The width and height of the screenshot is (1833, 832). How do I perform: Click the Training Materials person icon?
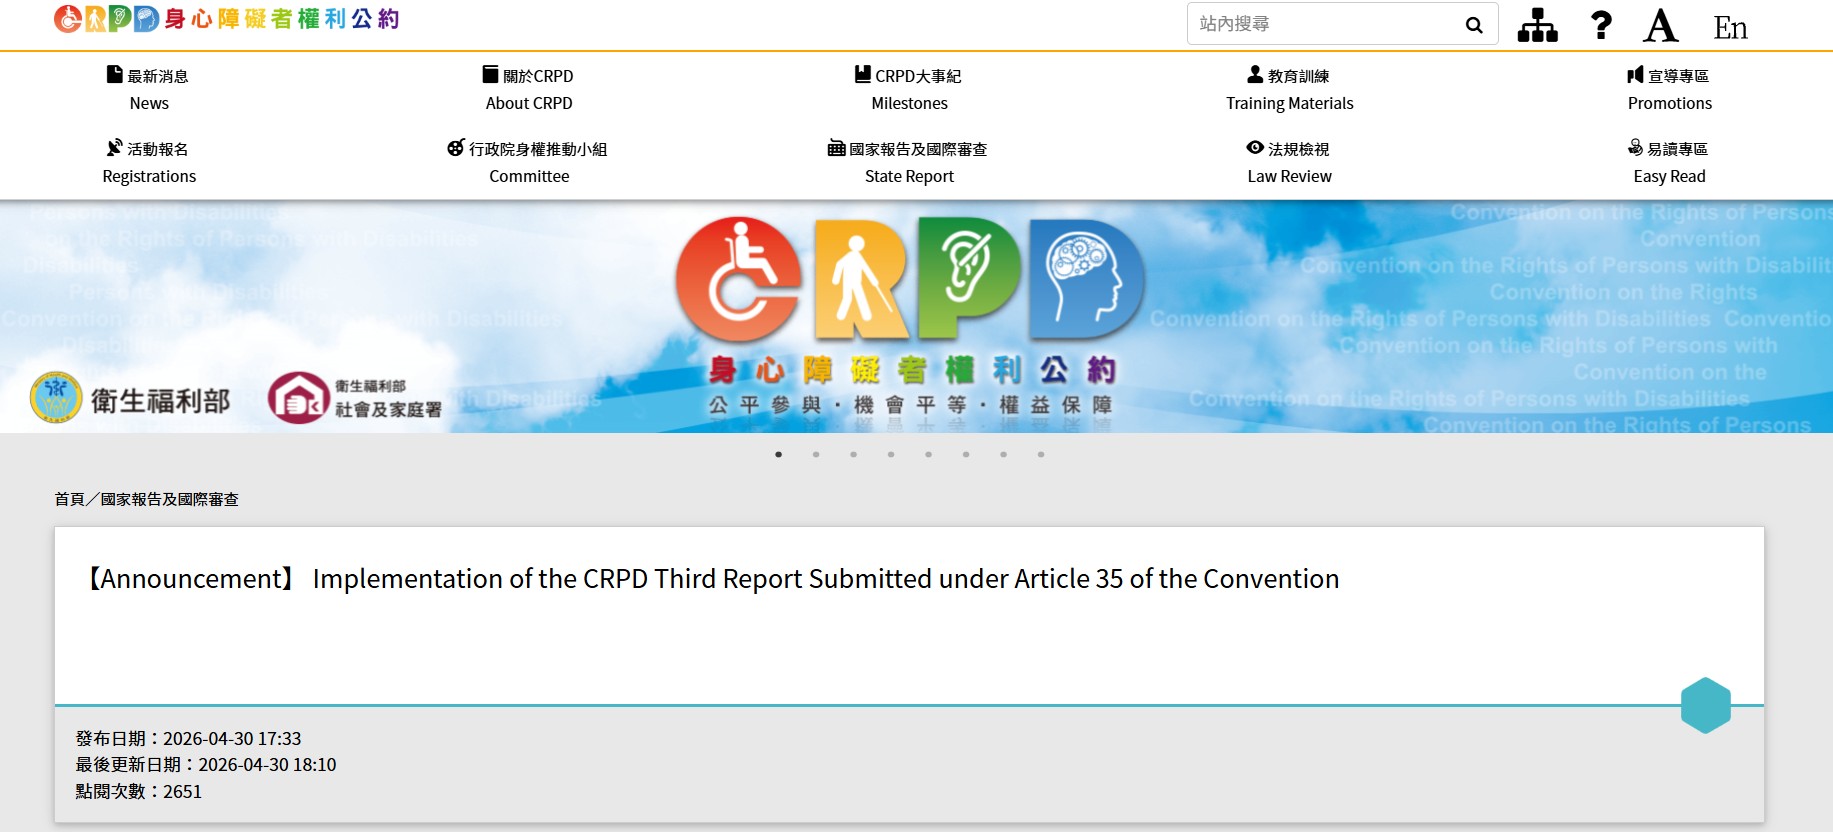pyautogui.click(x=1255, y=74)
